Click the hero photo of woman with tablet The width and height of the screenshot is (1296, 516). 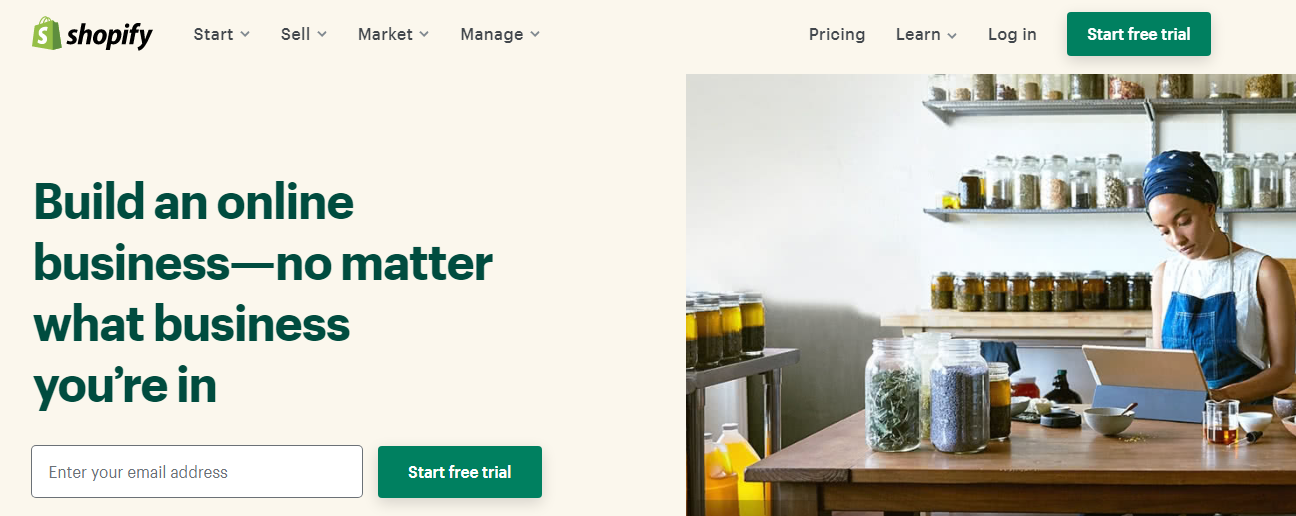click(x=991, y=295)
